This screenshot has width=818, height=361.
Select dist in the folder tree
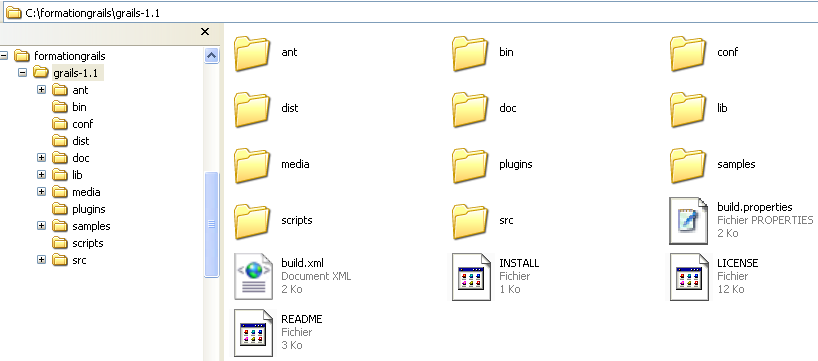tap(80, 141)
